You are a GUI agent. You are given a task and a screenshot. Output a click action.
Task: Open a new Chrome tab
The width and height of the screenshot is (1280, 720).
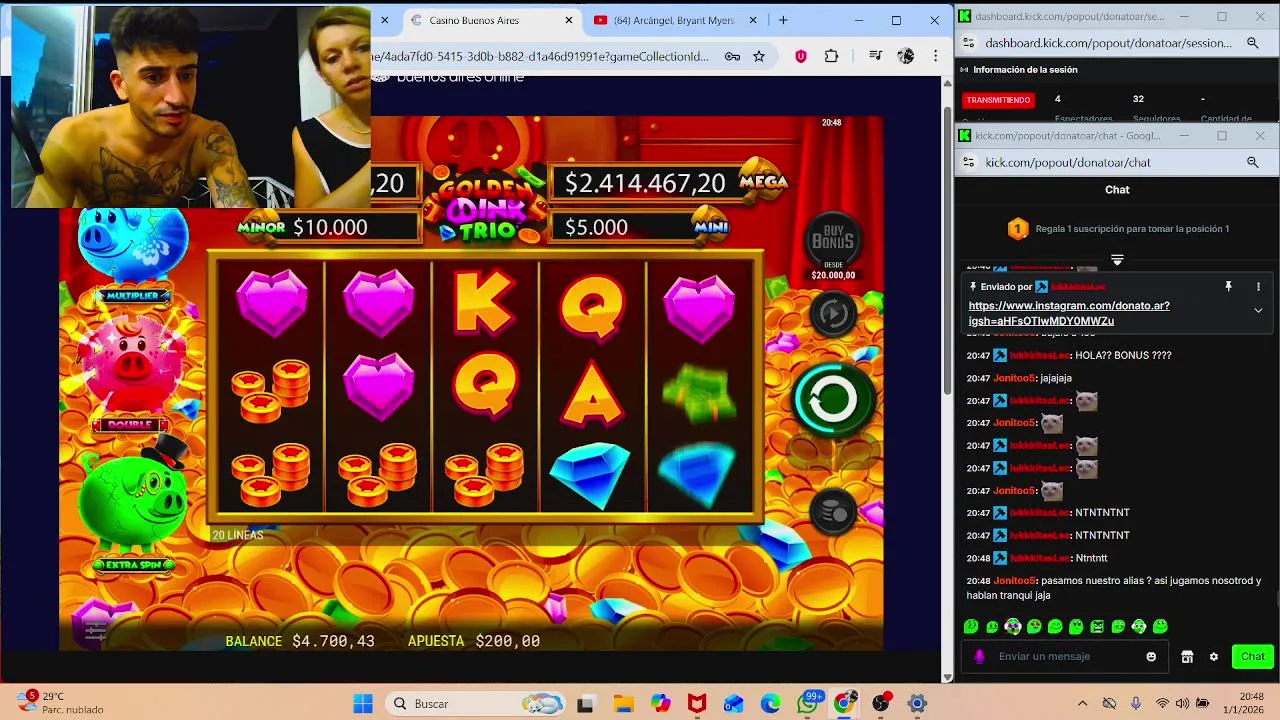[x=783, y=20]
